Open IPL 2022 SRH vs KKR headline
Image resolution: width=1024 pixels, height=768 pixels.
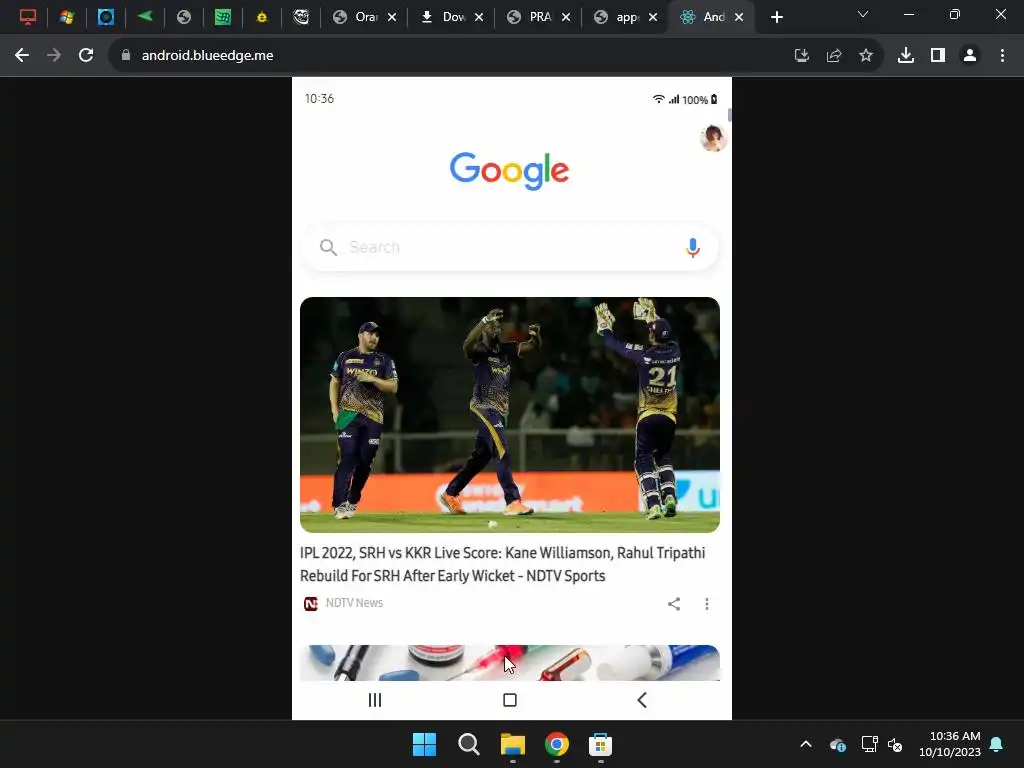tap(502, 564)
